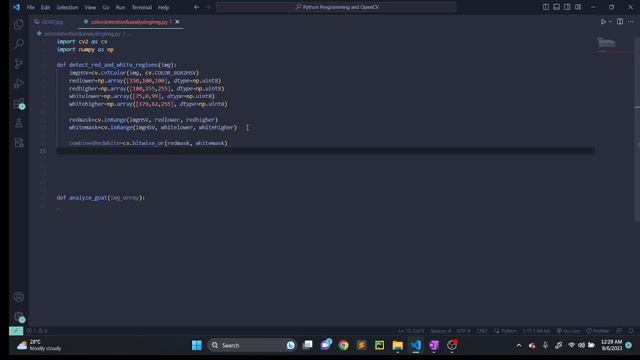Open the editor More Actions ellipsis
Image resolution: width=640 pixels, height=360 pixels.
click(x=631, y=22)
